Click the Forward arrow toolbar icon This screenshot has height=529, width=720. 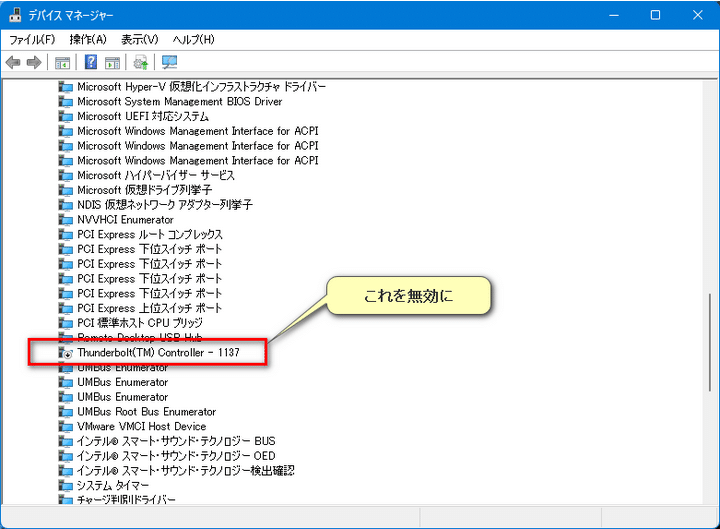coord(34,62)
